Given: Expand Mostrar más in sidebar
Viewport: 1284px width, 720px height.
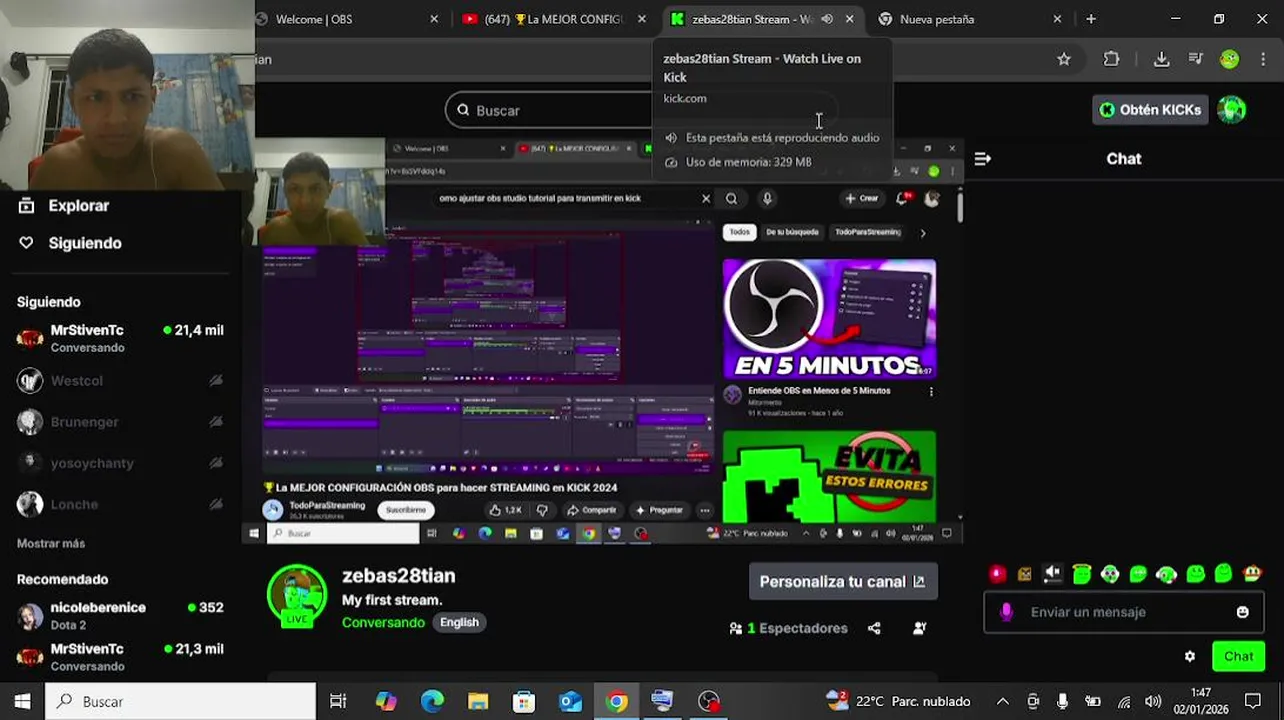Looking at the screenshot, I should 51,543.
